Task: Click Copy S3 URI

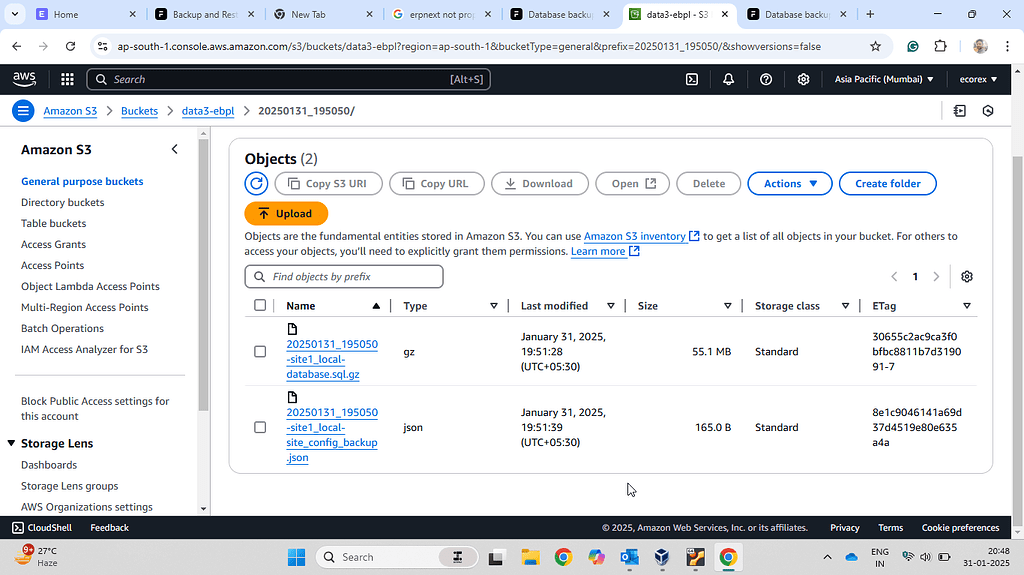Action: tap(328, 184)
